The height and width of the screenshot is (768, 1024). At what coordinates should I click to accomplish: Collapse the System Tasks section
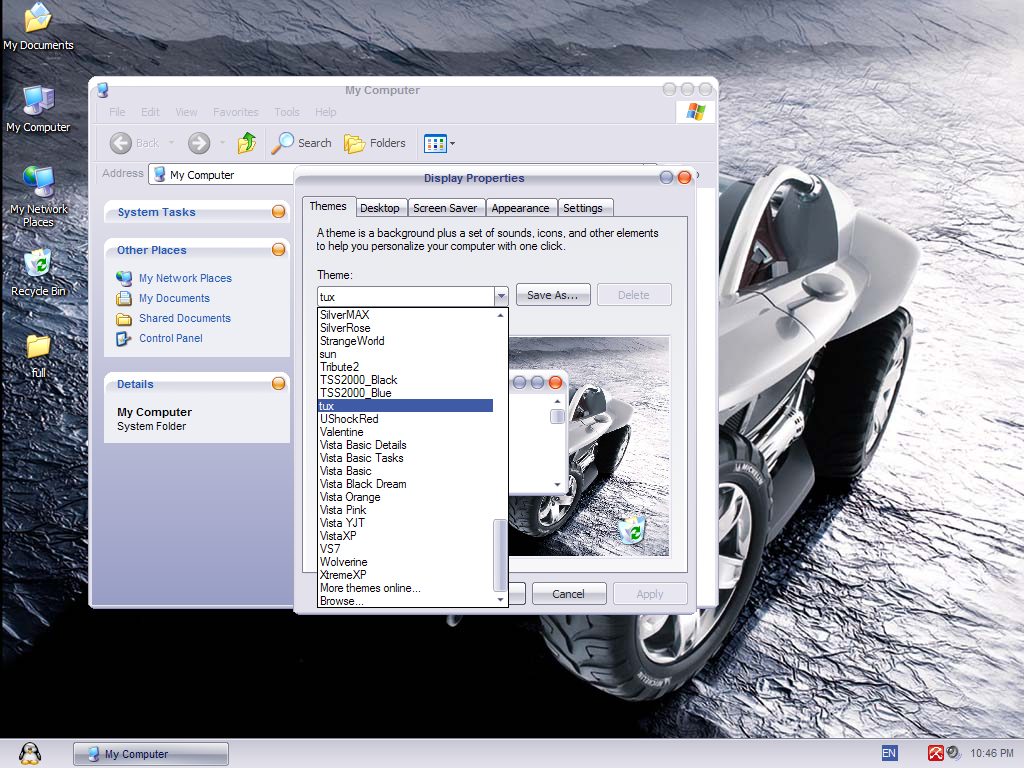coord(277,212)
